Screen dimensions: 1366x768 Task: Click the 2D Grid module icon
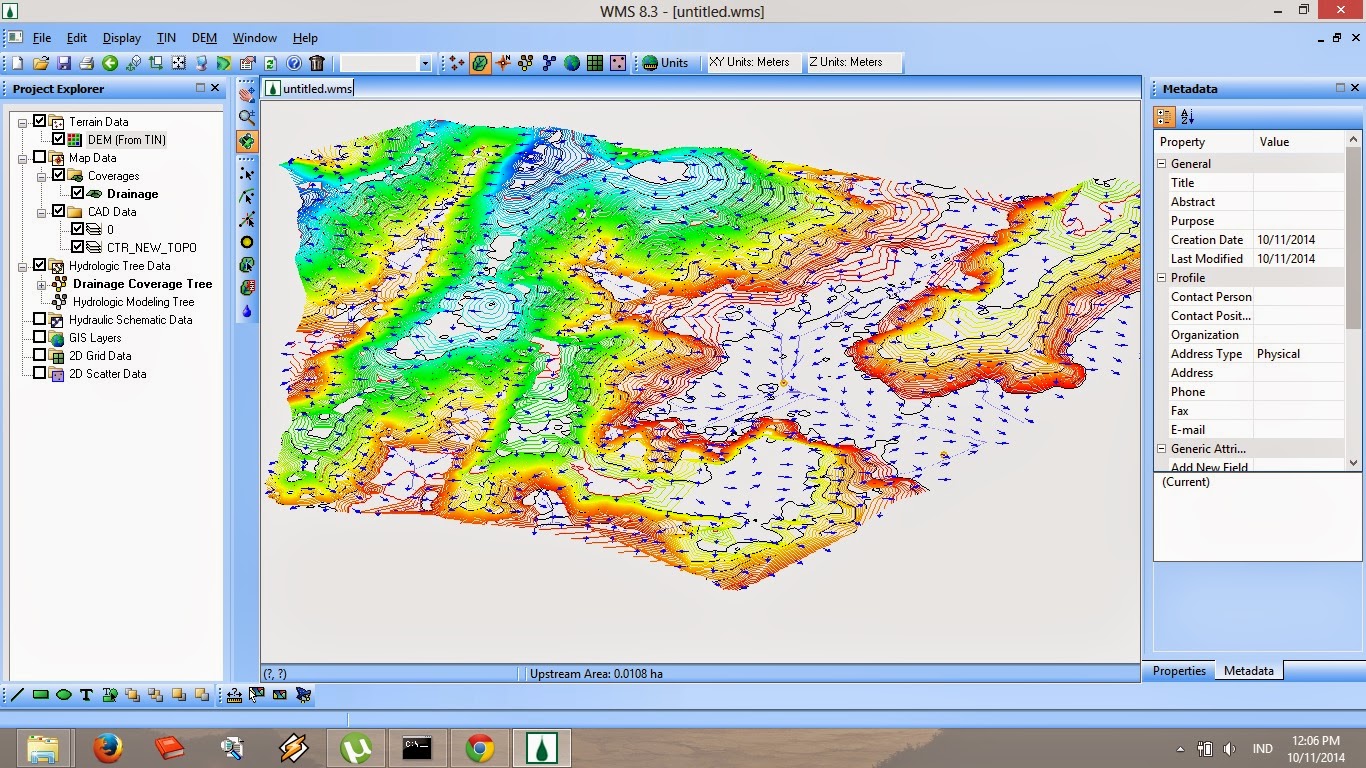[x=596, y=62]
